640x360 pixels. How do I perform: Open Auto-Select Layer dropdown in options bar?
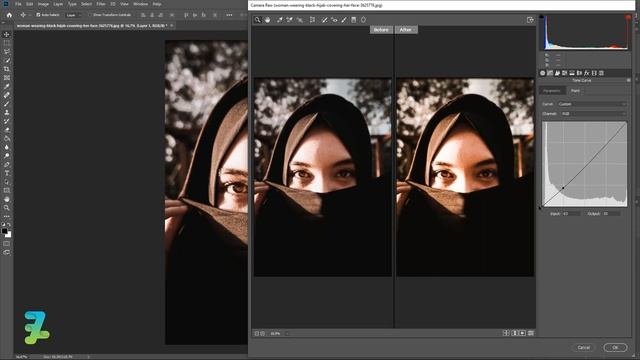[x=72, y=15]
